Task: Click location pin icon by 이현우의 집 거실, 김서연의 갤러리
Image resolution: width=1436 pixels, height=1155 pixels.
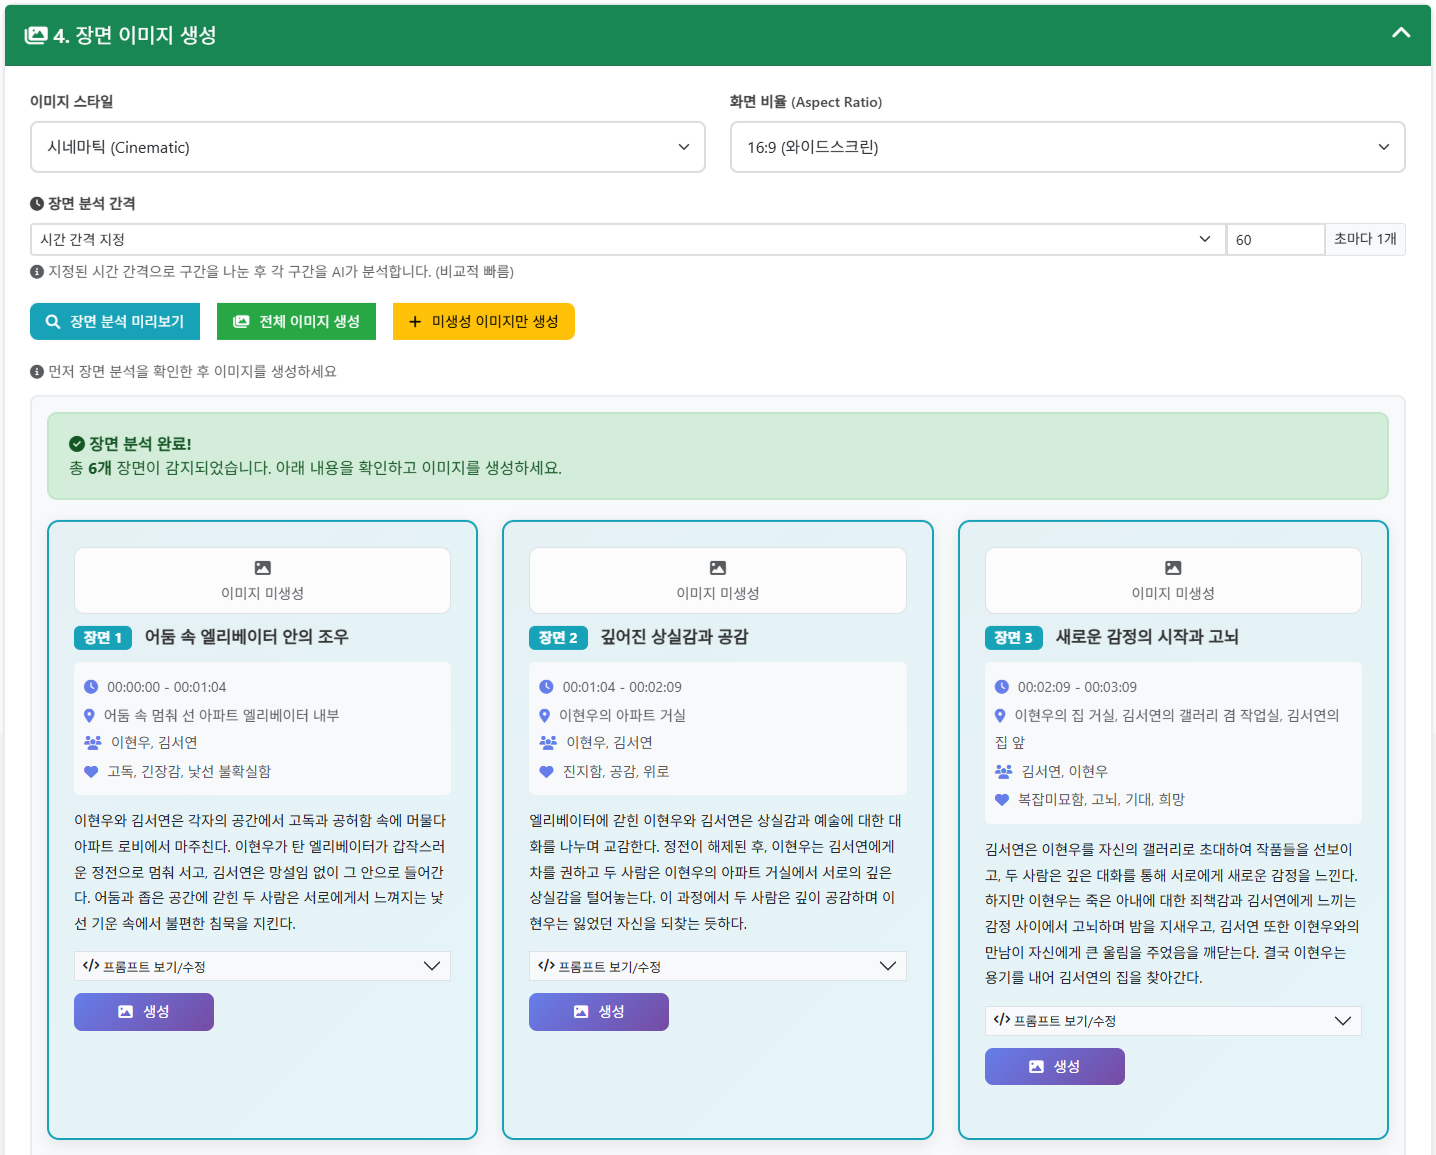Action: (1000, 715)
